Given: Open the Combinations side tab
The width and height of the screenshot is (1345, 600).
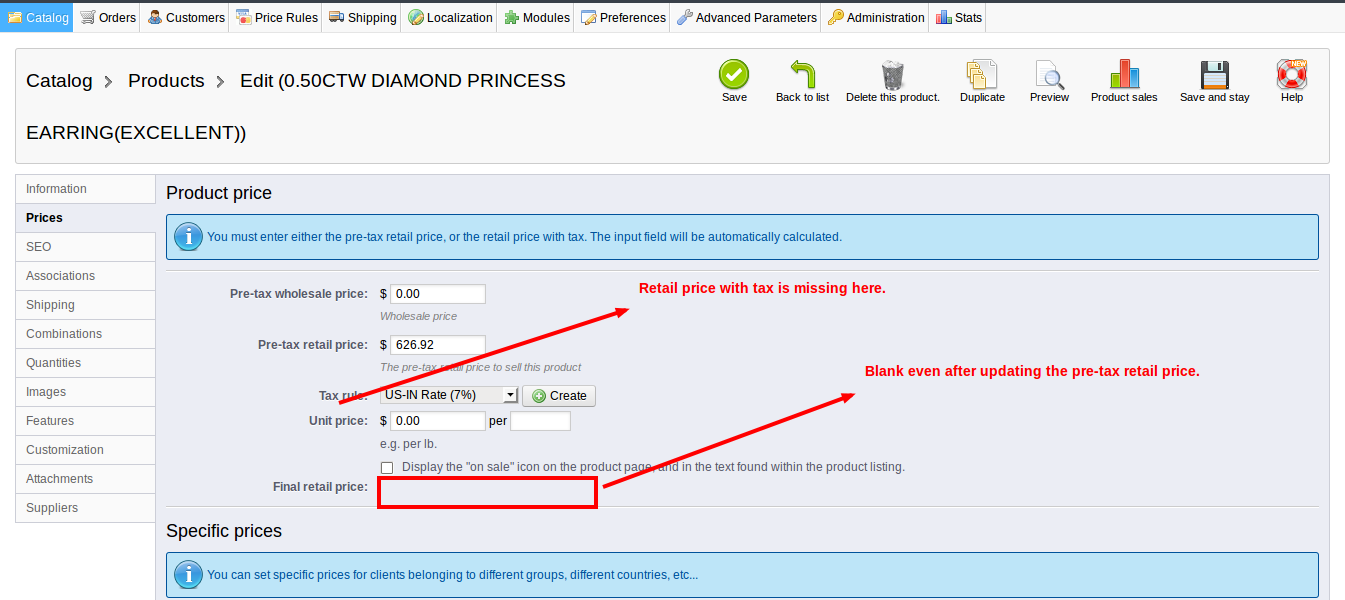Looking at the screenshot, I should click(x=86, y=334).
